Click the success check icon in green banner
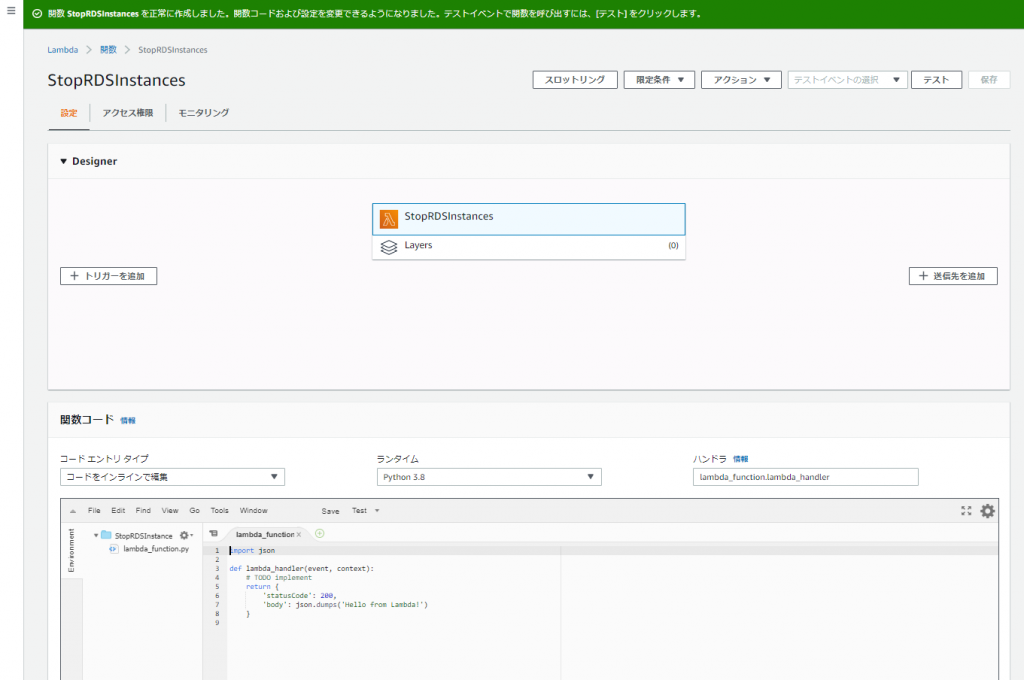The width and height of the screenshot is (1024, 680). click(x=37, y=14)
